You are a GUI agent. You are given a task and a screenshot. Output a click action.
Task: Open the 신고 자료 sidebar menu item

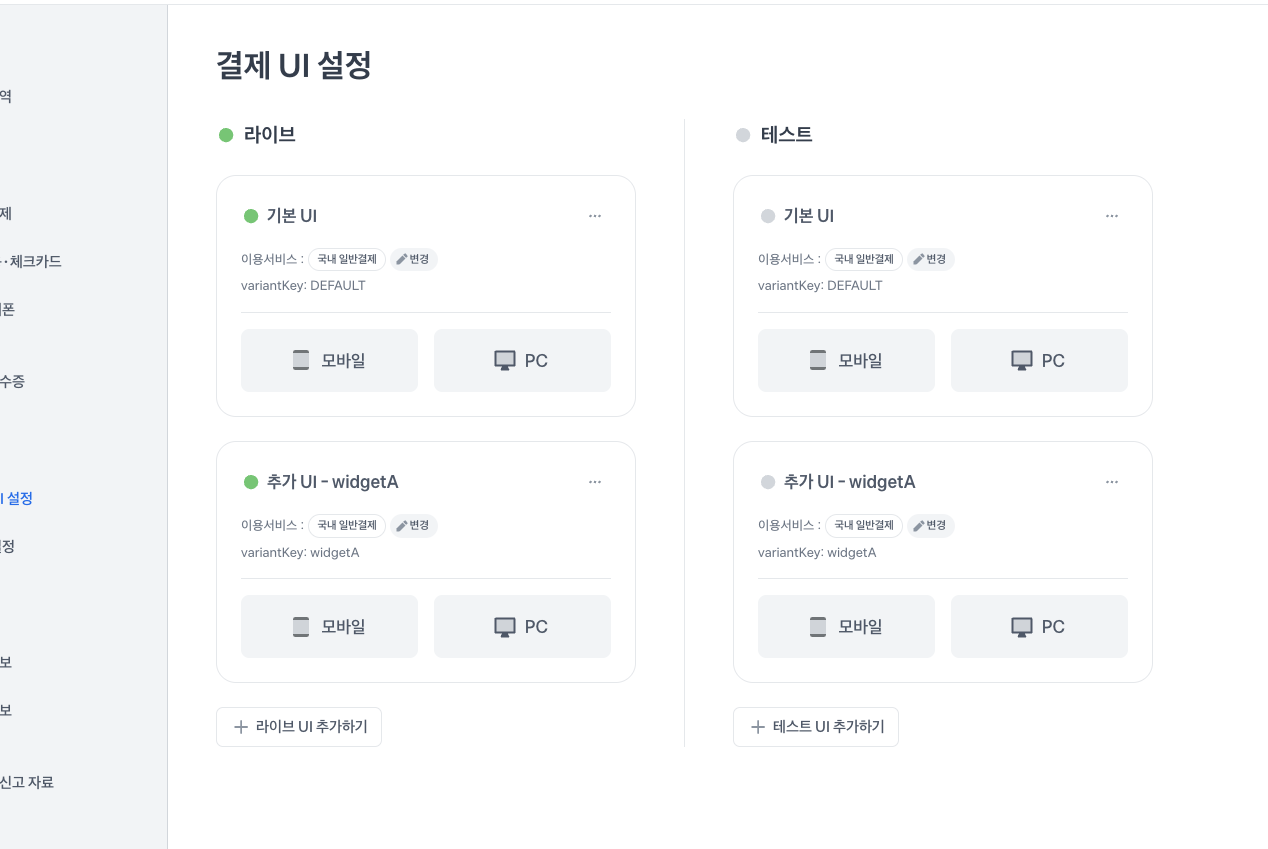[x=28, y=783]
